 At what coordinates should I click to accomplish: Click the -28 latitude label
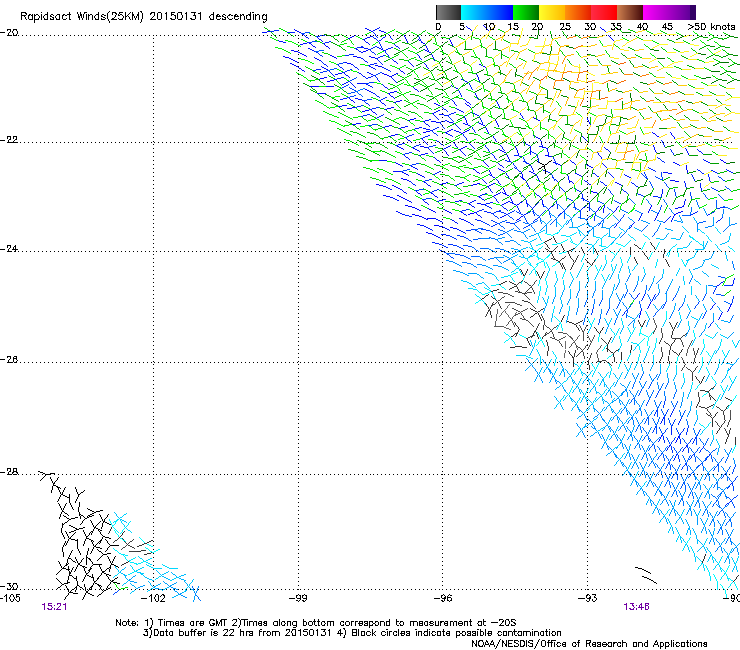9,472
